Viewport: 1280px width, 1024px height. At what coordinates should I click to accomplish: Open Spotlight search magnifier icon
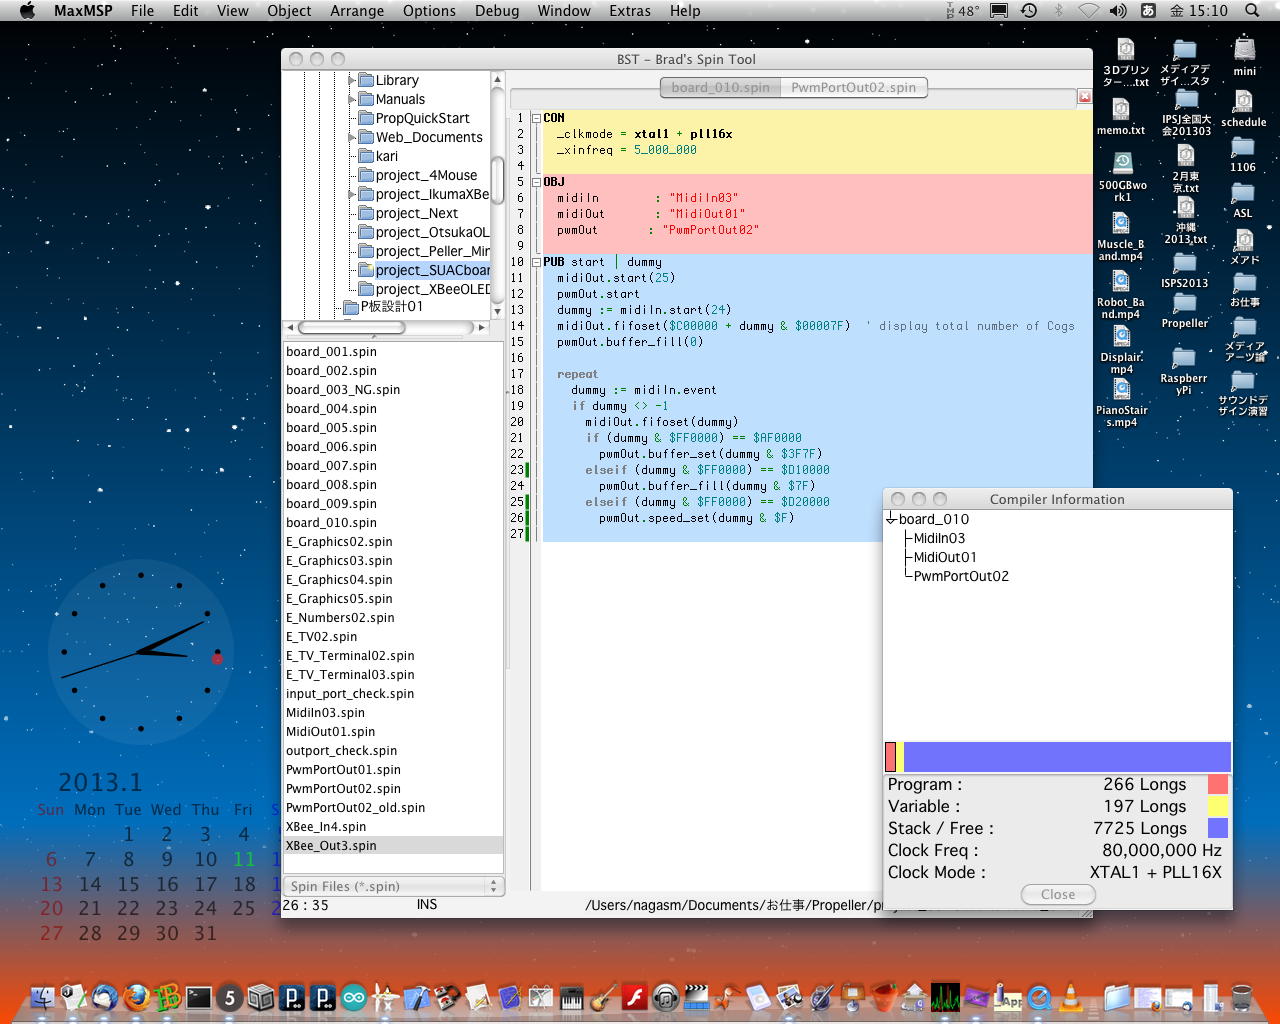tap(1252, 11)
